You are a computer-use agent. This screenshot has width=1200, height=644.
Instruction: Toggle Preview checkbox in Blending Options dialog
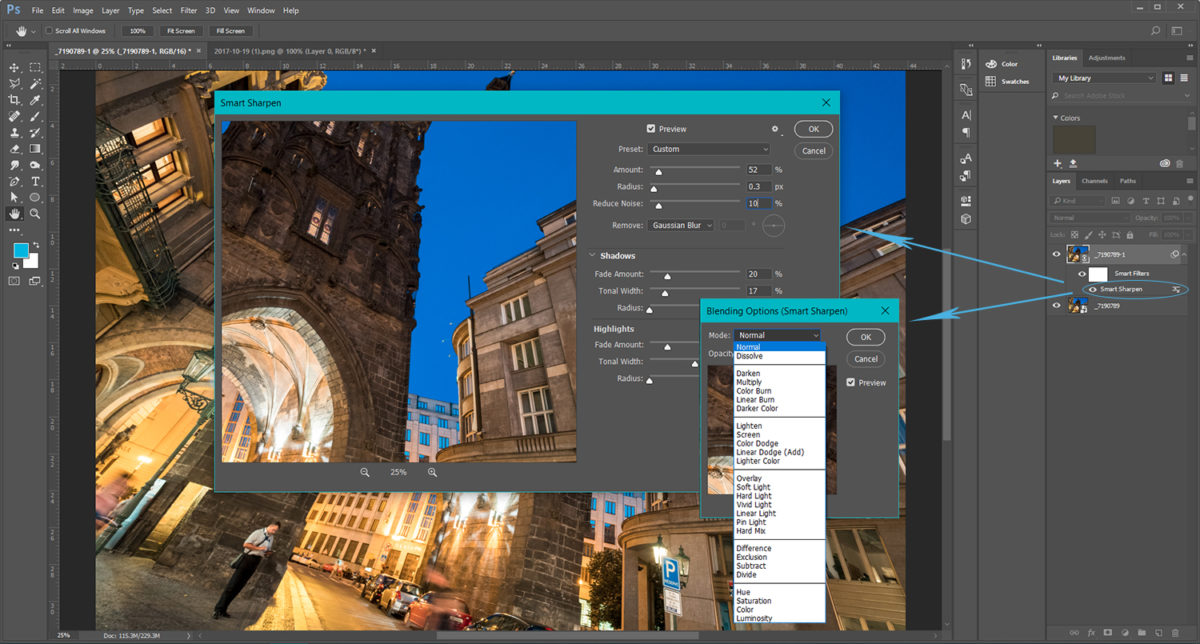[x=851, y=382]
